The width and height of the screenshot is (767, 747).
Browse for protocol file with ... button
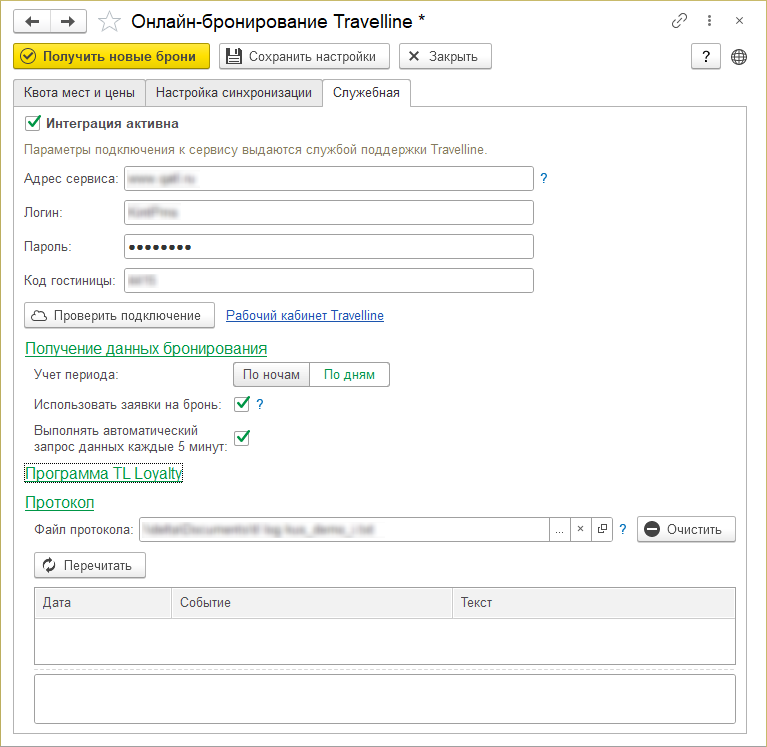click(560, 529)
